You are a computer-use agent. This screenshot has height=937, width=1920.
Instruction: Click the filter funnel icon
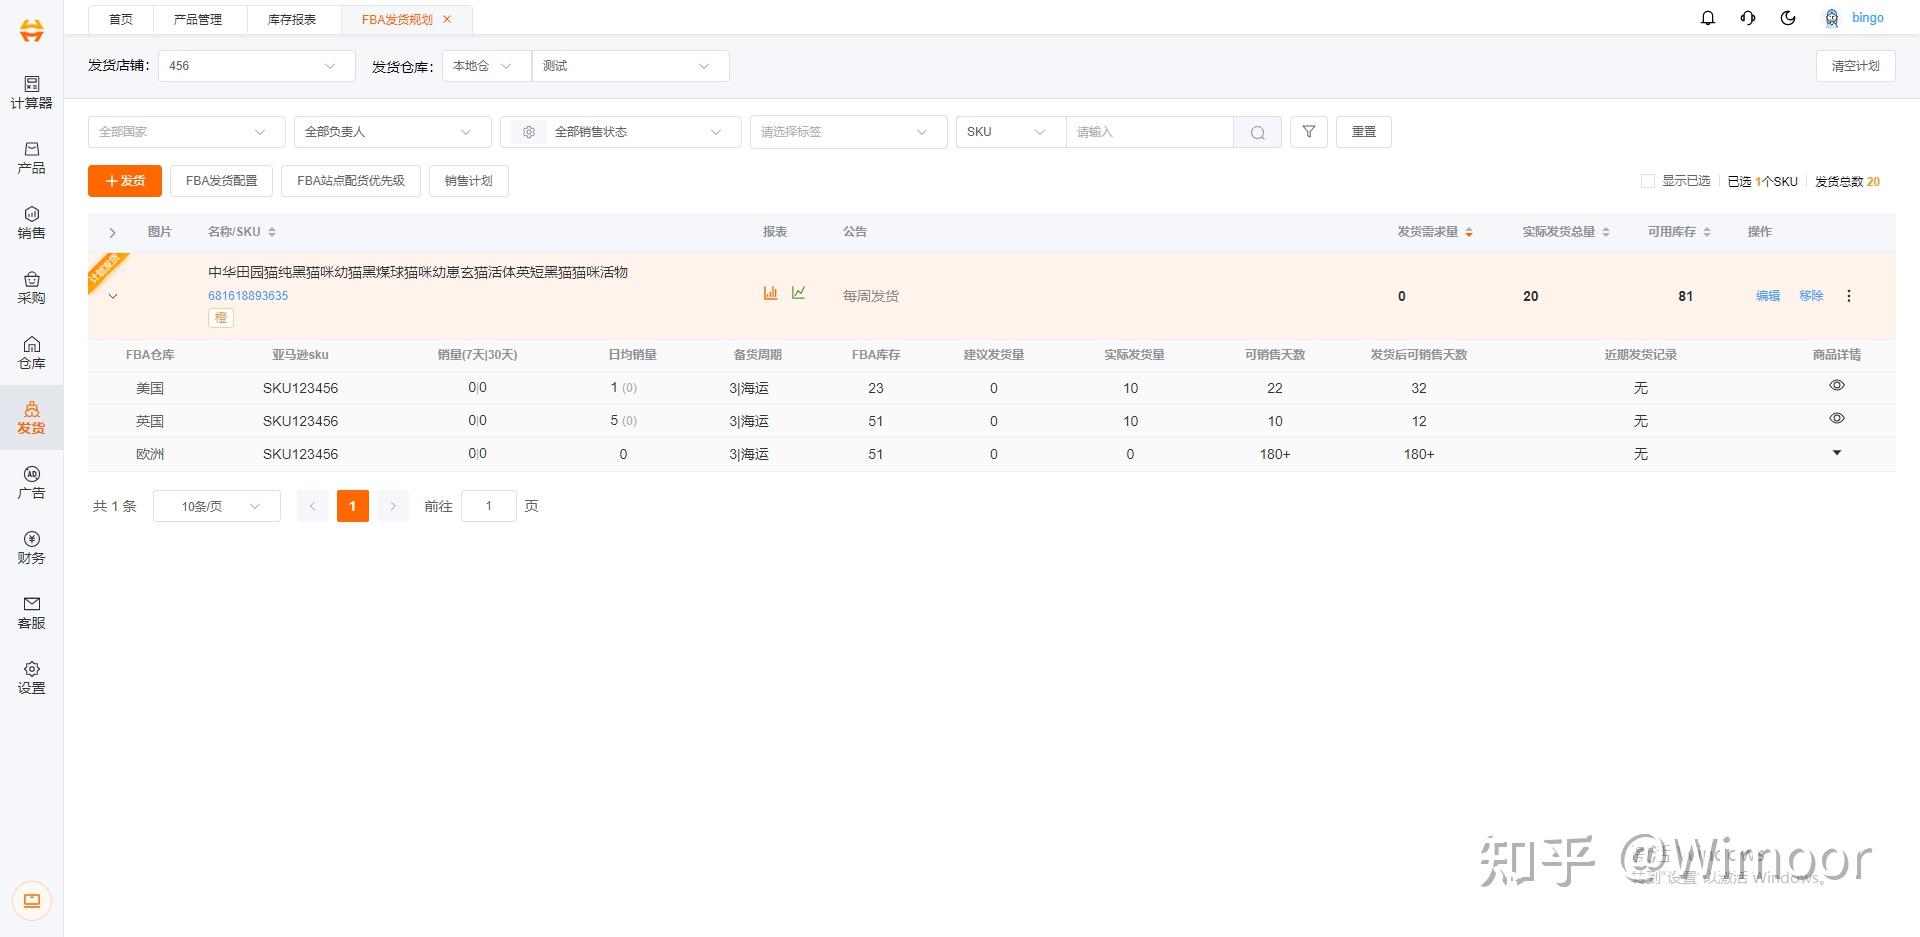coord(1309,132)
